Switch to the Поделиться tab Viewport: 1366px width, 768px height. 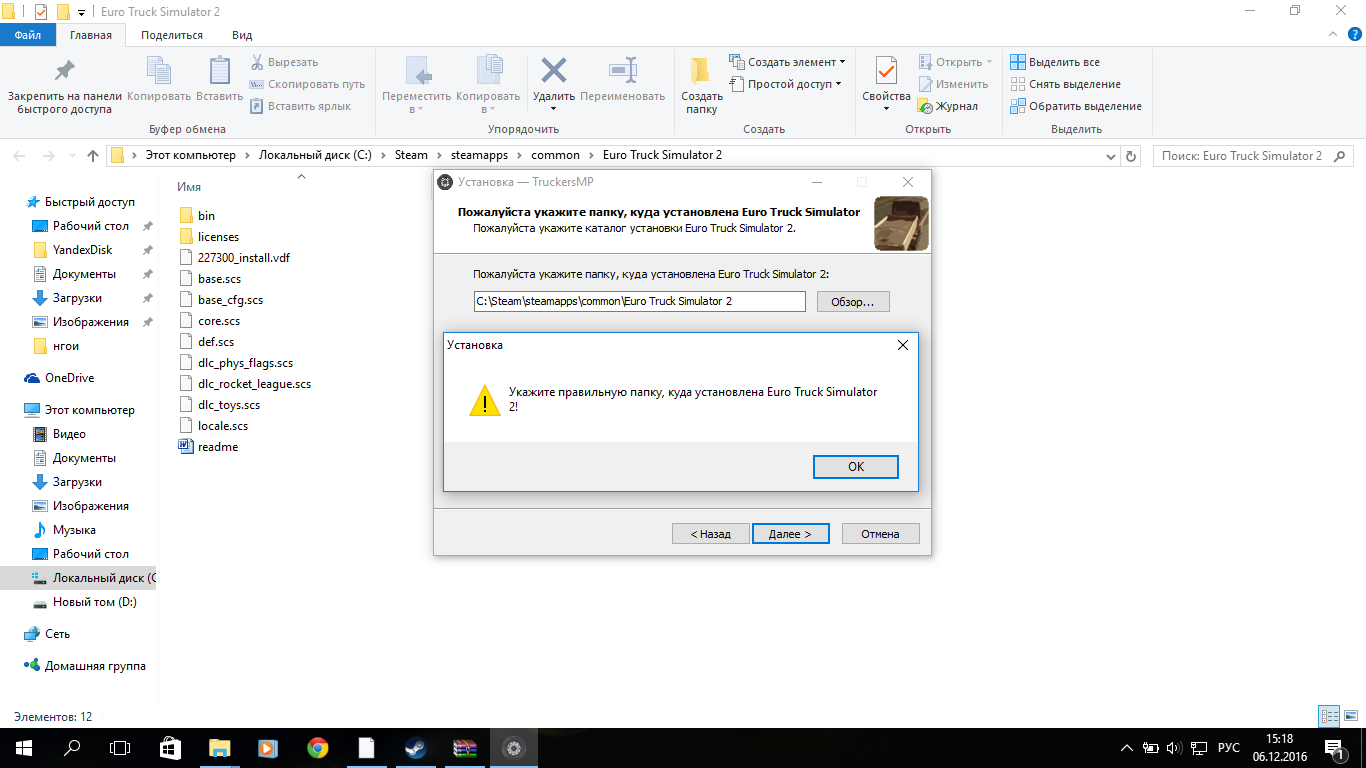coord(172,35)
